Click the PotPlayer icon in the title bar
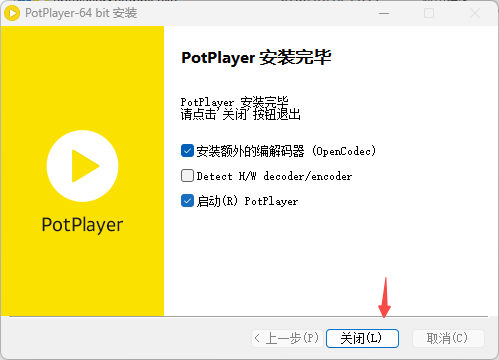The height and width of the screenshot is (360, 499). coord(12,13)
